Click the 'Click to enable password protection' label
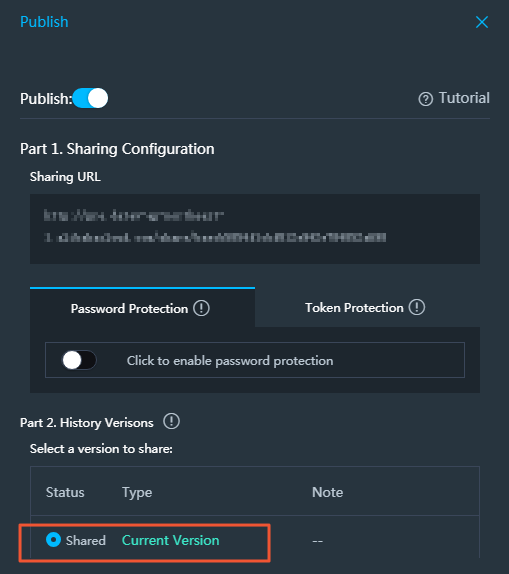 [x=230, y=361]
